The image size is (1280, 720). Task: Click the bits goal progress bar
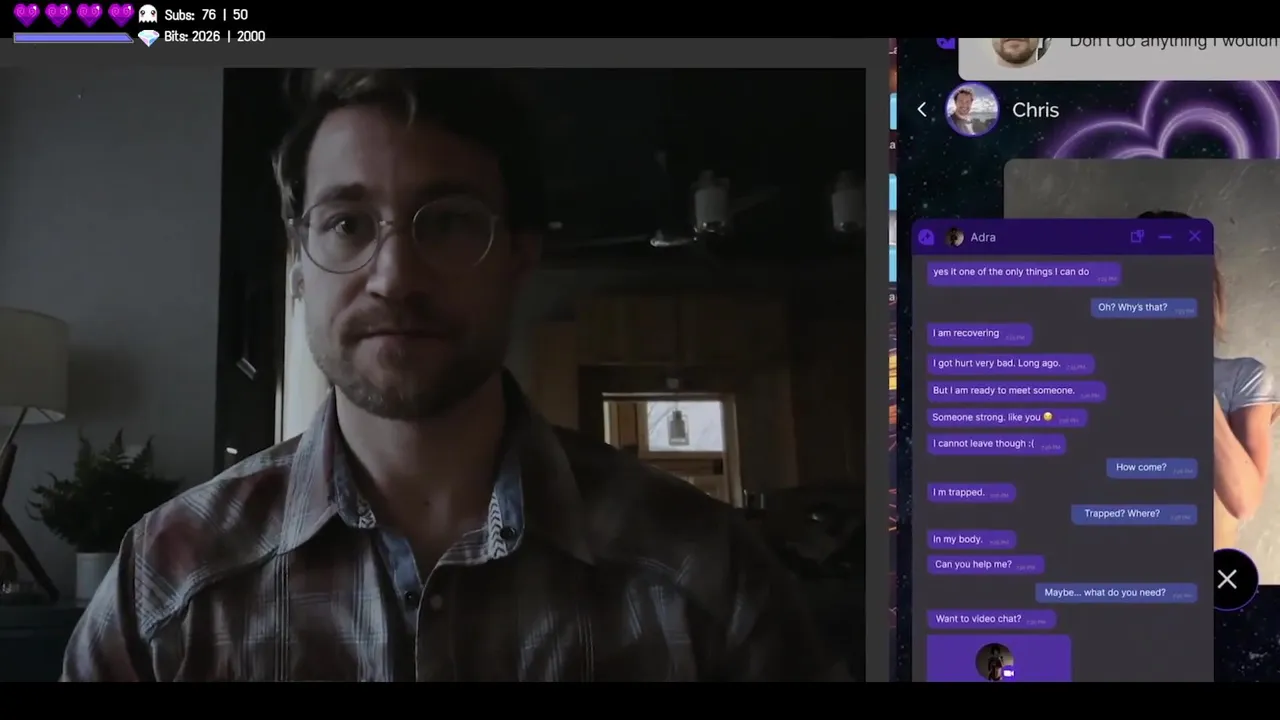(73, 38)
